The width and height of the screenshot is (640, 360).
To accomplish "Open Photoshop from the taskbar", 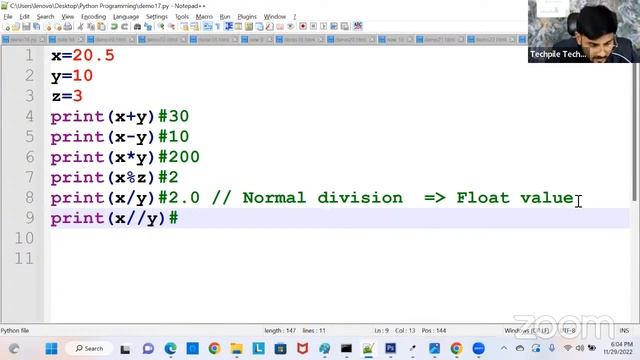I will pyautogui.click(x=391, y=349).
